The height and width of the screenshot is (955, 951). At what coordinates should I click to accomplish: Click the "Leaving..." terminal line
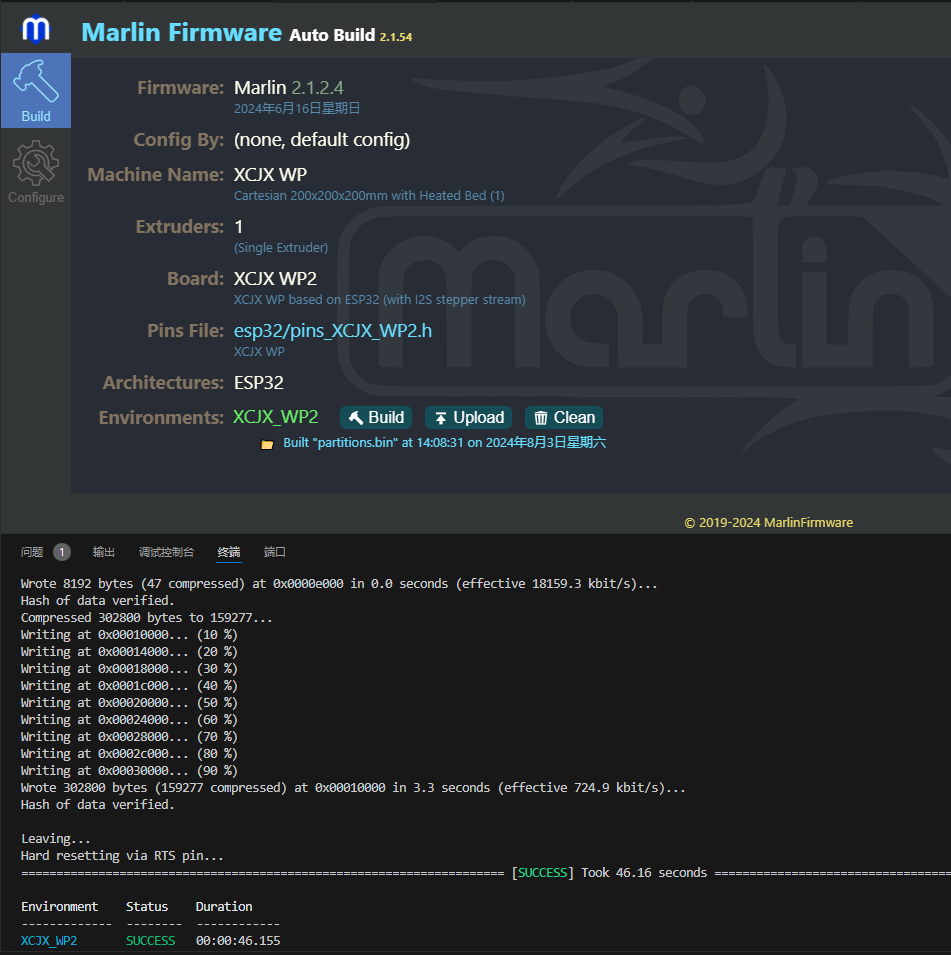[55, 839]
